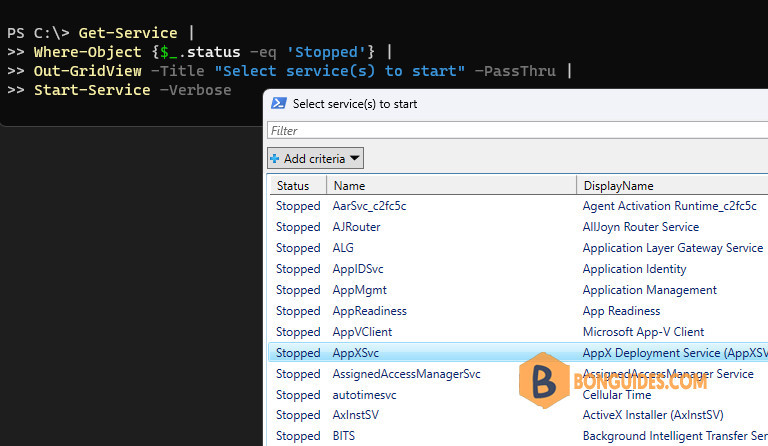The image size is (768, 446).
Task: Click Background Intelligent Transfer display name
Action: click(x=675, y=436)
